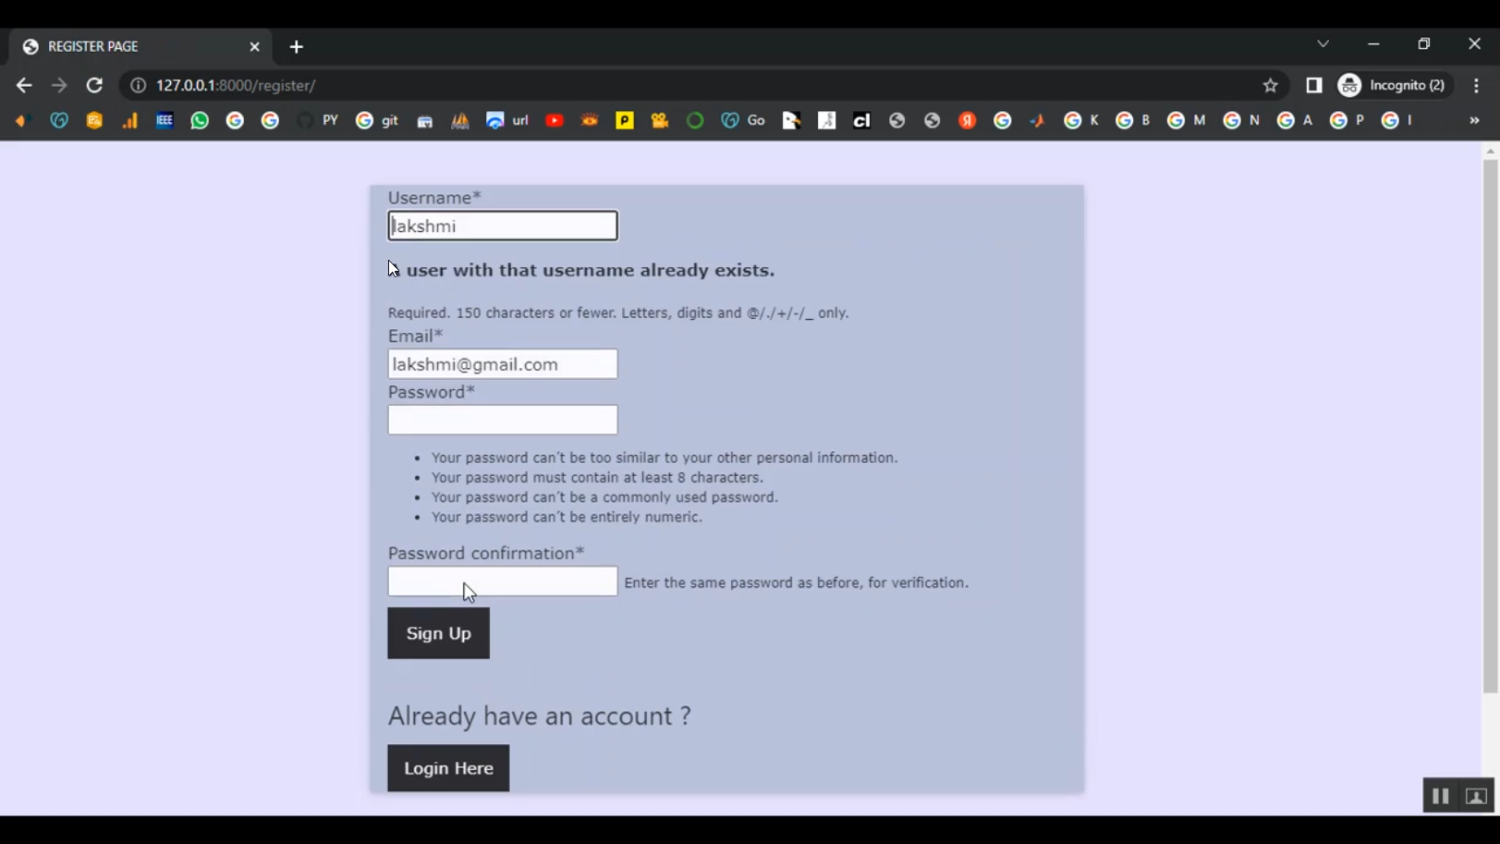View site information for 127.0.0.1
This screenshot has width=1500, height=844.
tap(138, 86)
